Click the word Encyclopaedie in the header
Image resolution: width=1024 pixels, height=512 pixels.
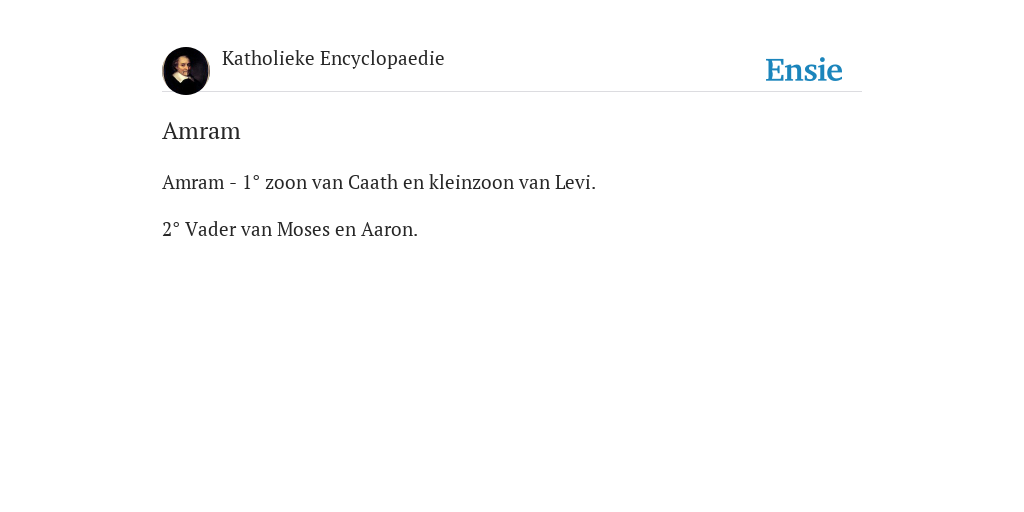click(x=382, y=58)
